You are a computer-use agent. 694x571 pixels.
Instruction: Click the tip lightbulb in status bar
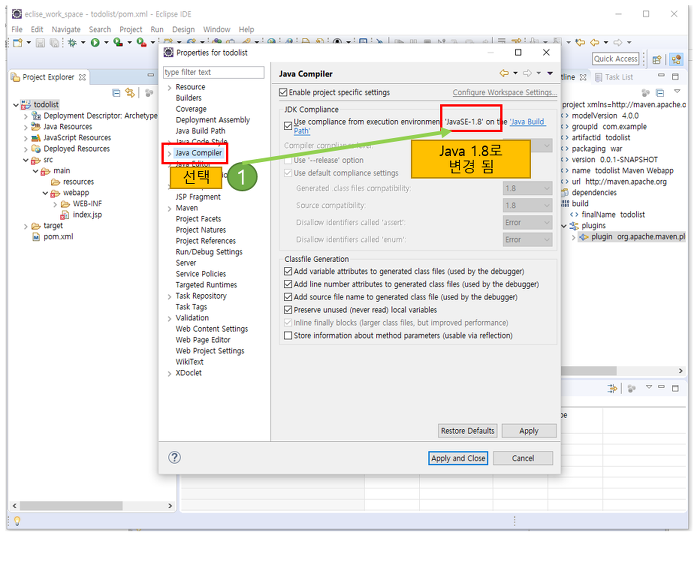point(17,521)
